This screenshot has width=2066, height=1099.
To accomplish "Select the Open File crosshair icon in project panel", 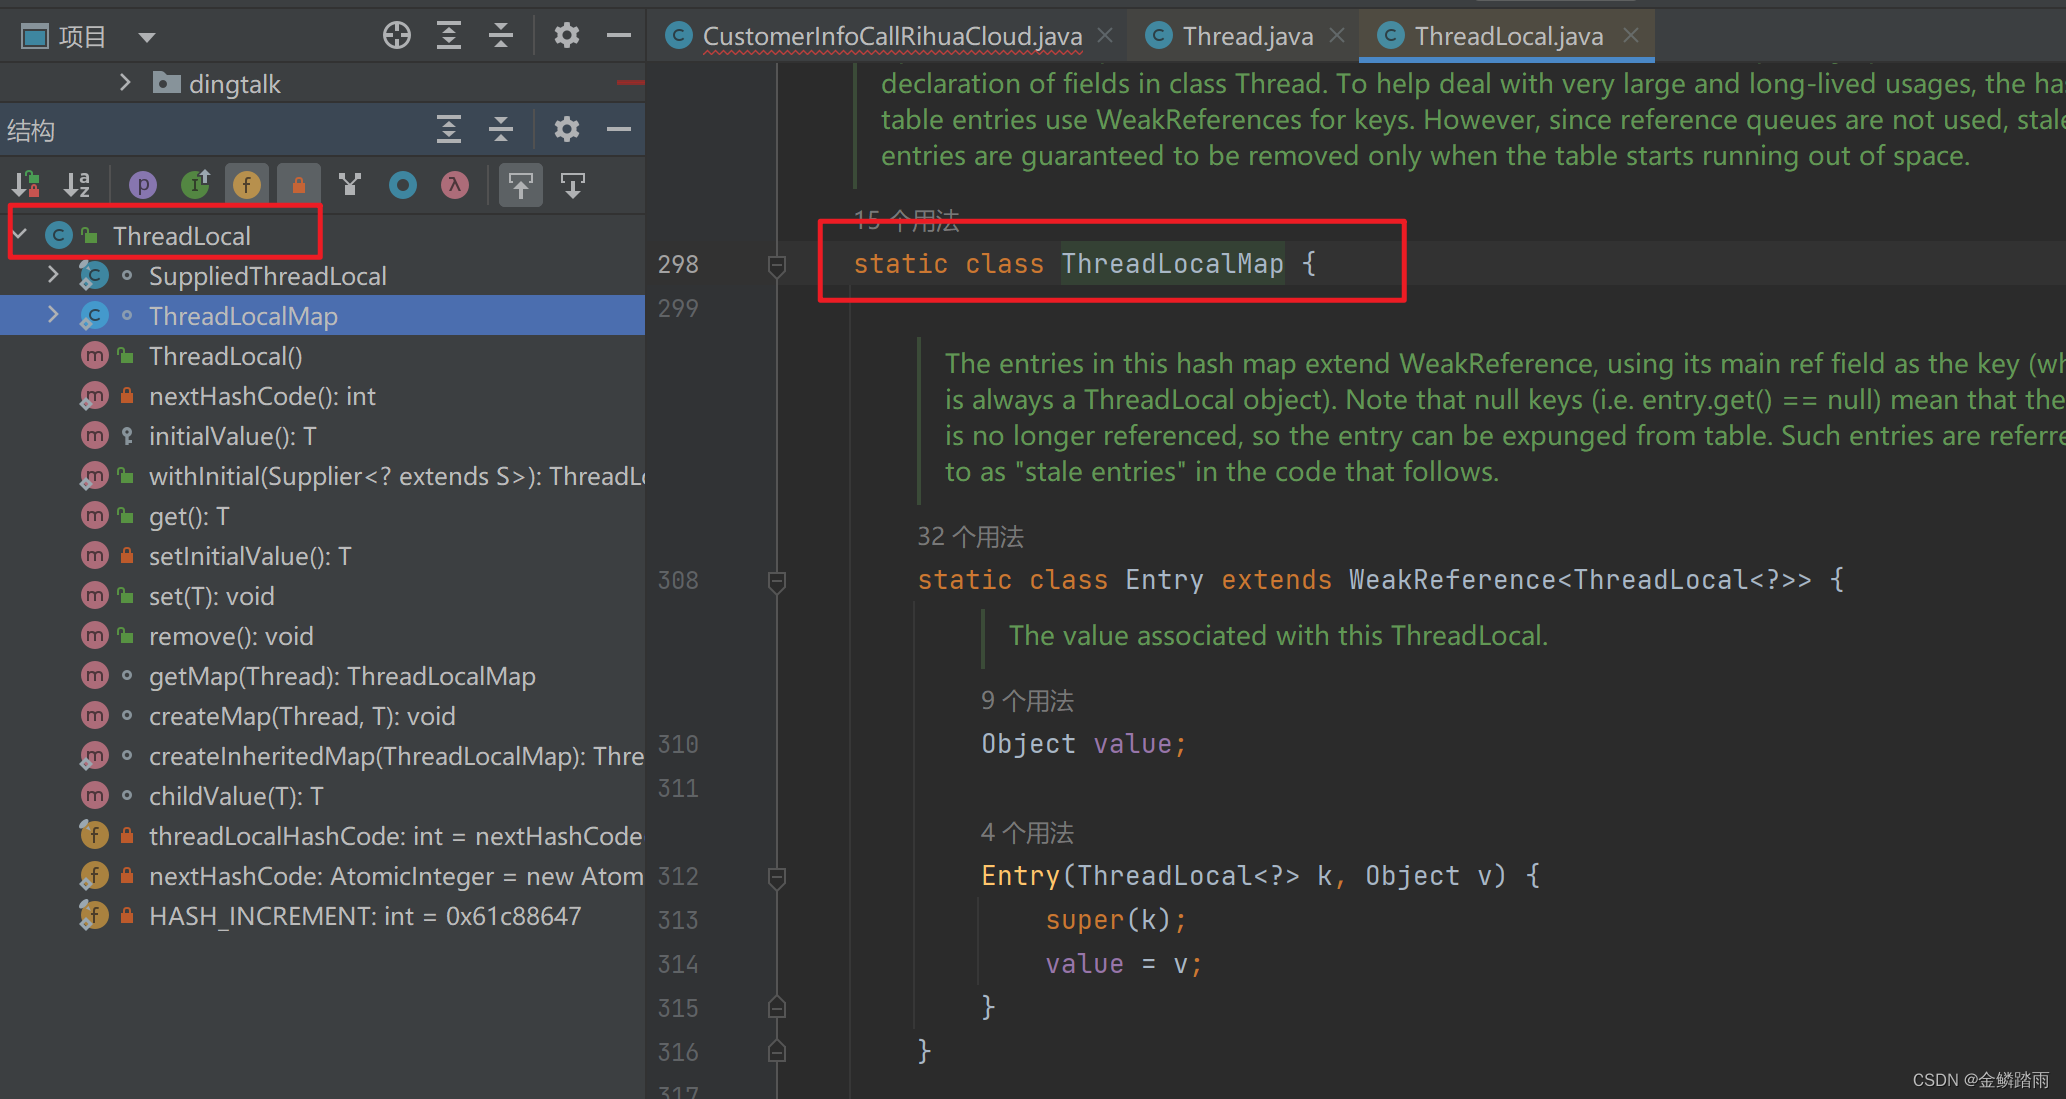I will [396, 35].
